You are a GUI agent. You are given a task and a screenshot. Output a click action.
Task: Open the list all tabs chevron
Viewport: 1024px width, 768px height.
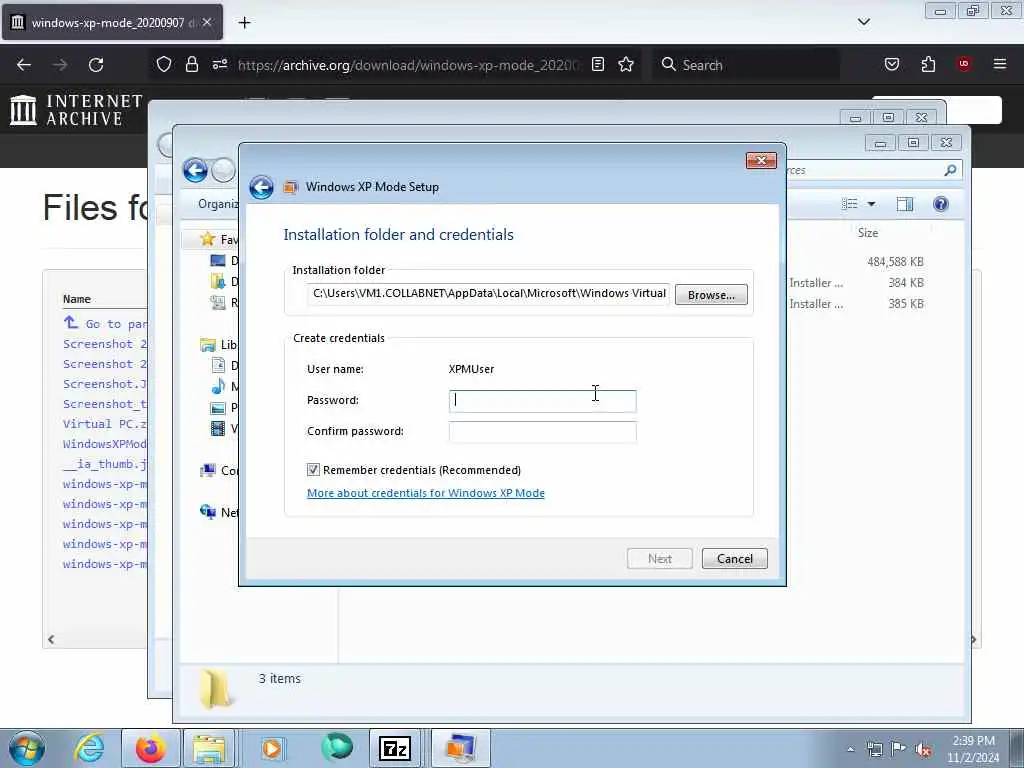[863, 22]
